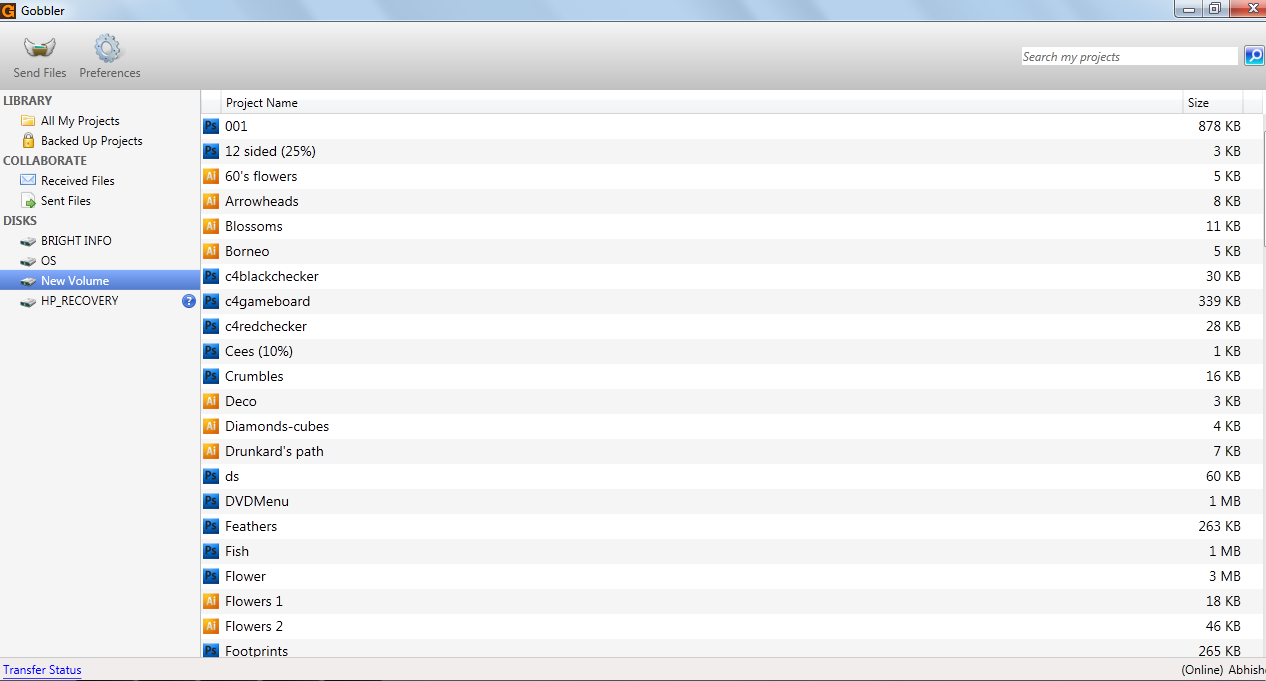
Task: Select the Fish project name
Action: (237, 551)
